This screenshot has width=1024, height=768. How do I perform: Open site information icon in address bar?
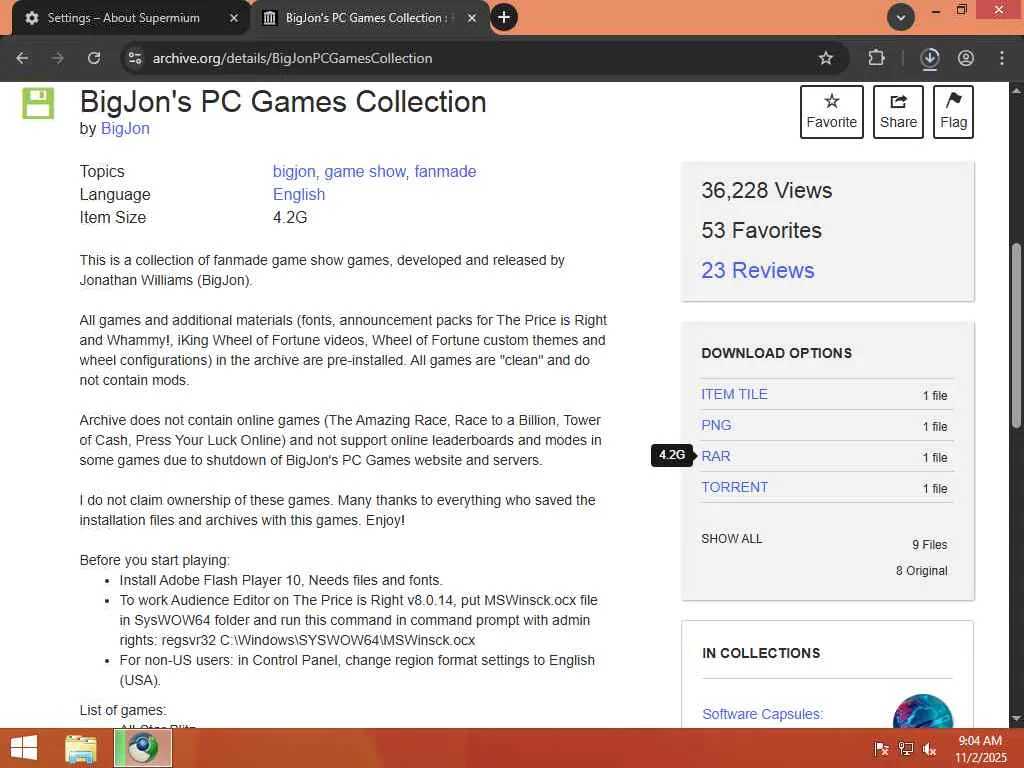click(135, 58)
